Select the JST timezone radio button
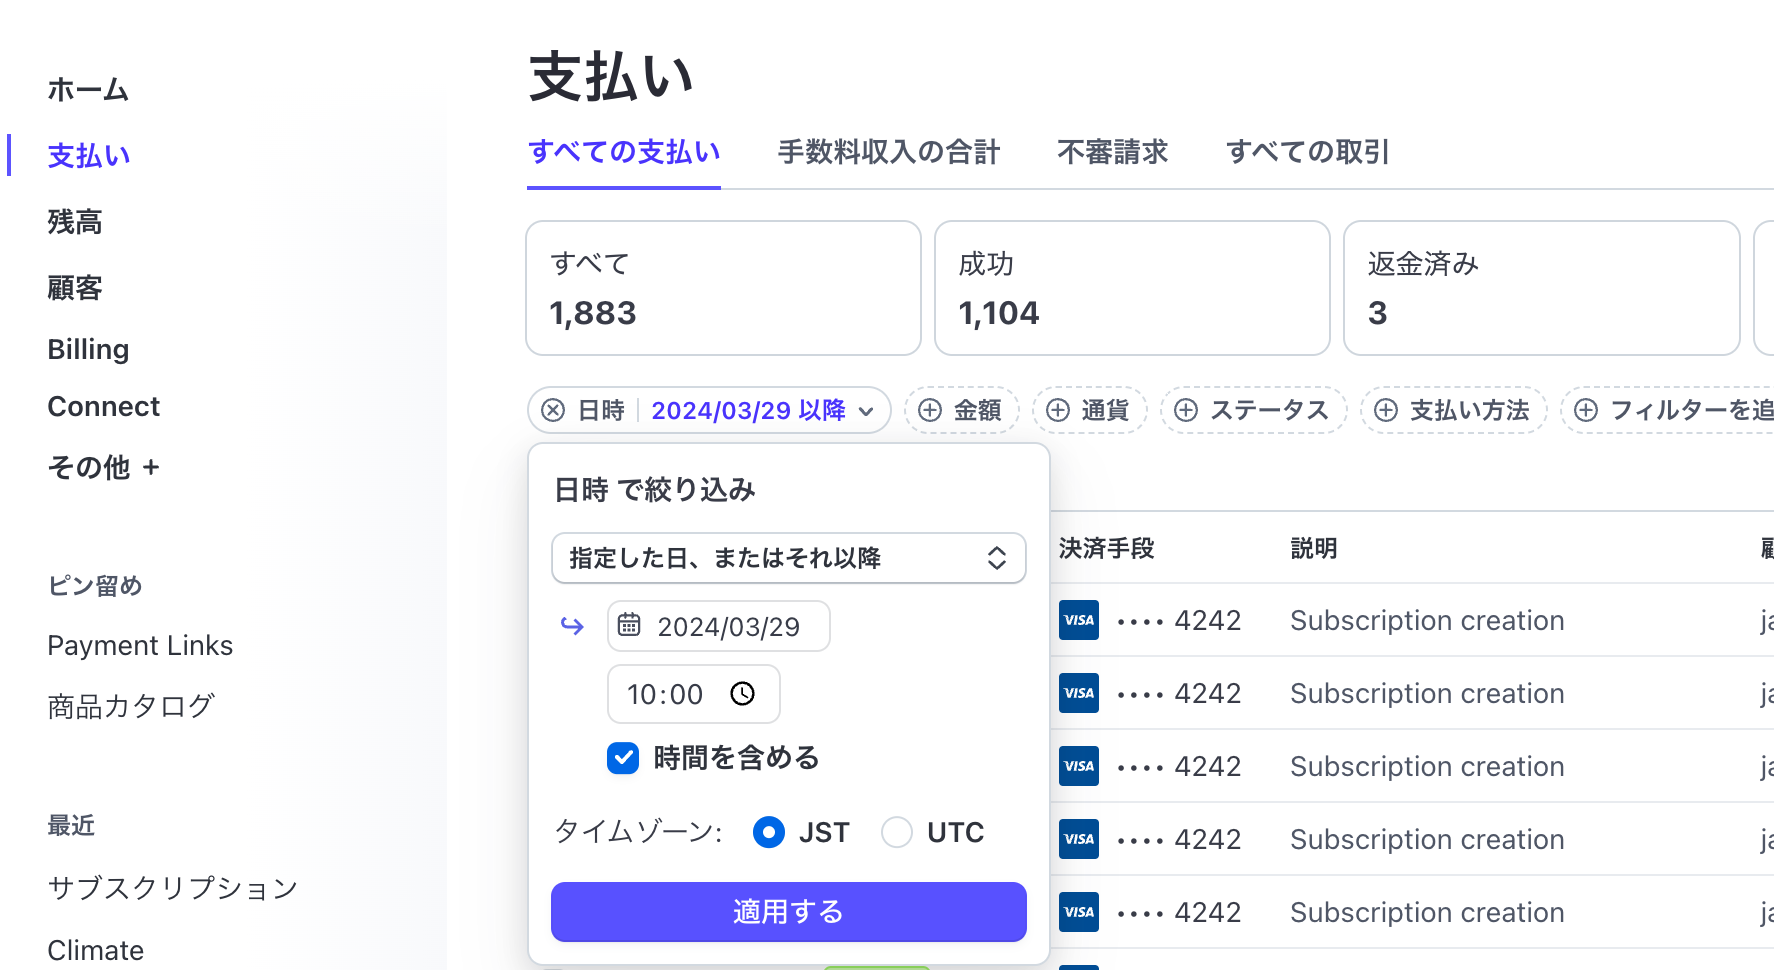The width and height of the screenshot is (1774, 970). (x=768, y=831)
